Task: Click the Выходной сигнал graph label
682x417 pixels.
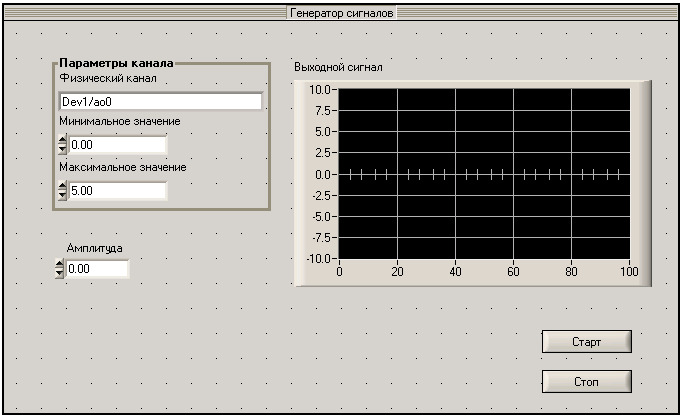Action: [x=338, y=67]
